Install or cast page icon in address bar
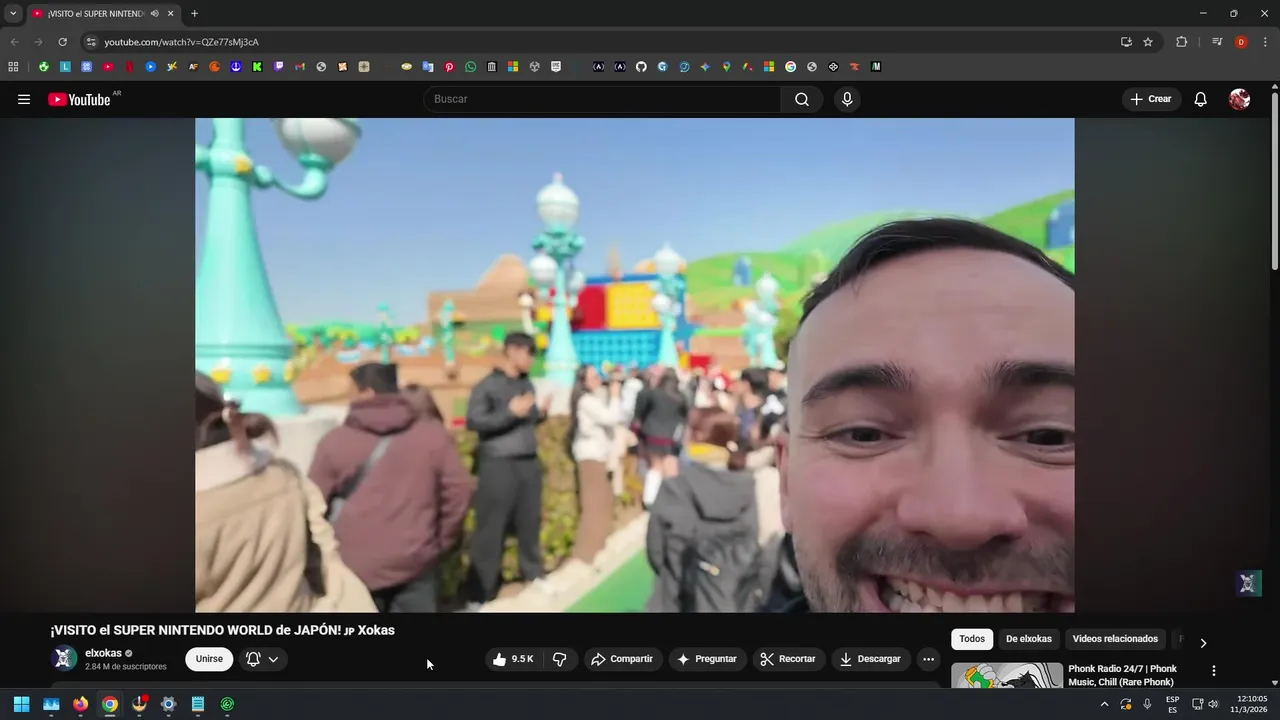Image resolution: width=1280 pixels, height=720 pixels. point(1126,42)
